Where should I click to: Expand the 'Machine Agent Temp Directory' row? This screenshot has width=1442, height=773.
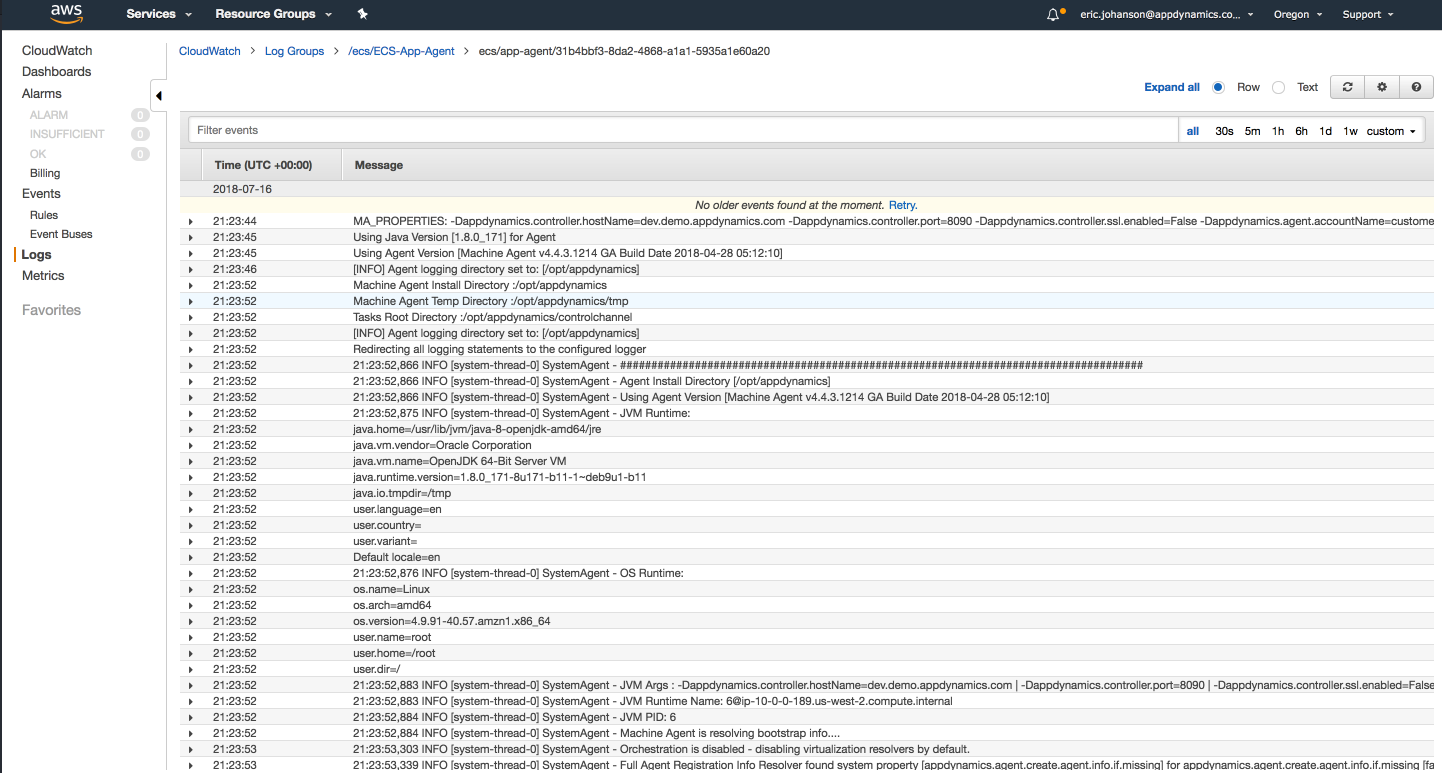(x=190, y=301)
